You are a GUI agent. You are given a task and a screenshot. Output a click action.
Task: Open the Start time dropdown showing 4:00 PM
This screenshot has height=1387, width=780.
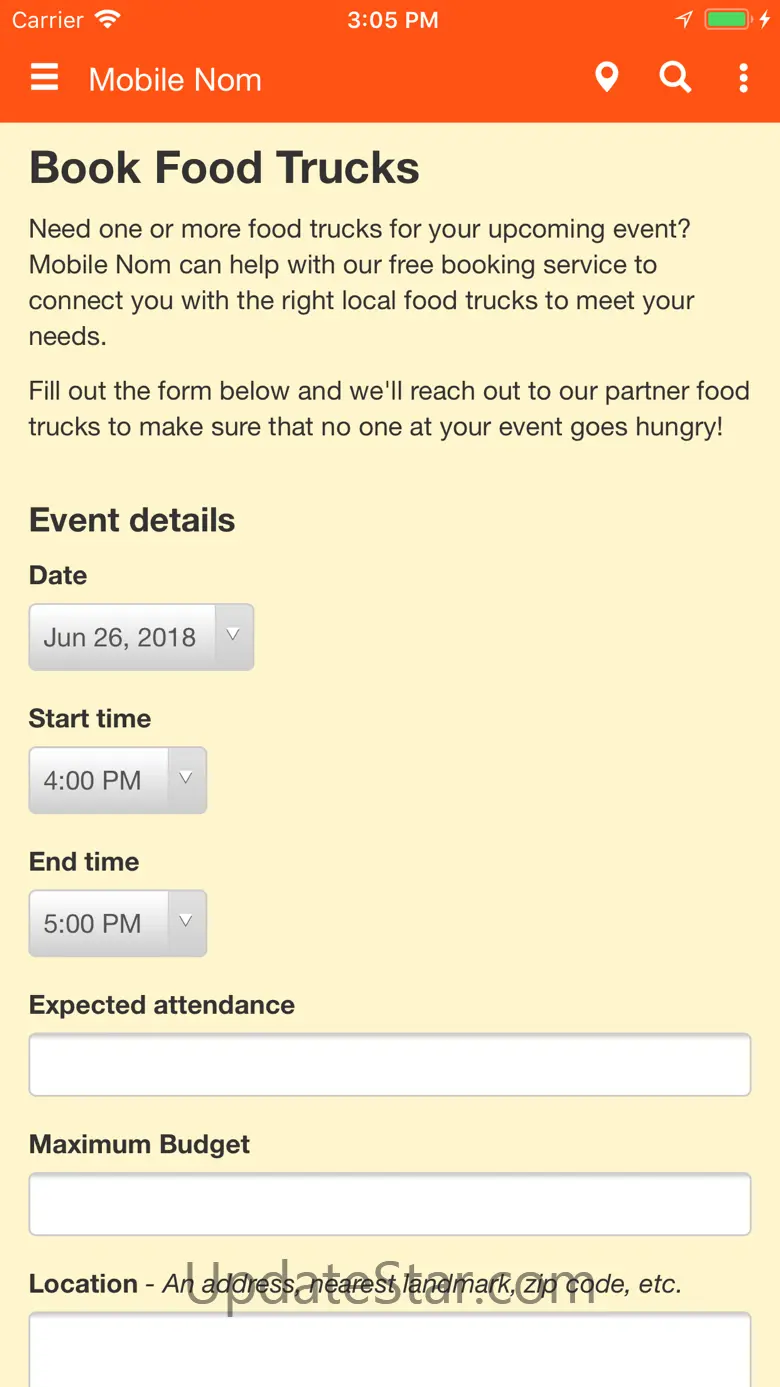click(117, 780)
